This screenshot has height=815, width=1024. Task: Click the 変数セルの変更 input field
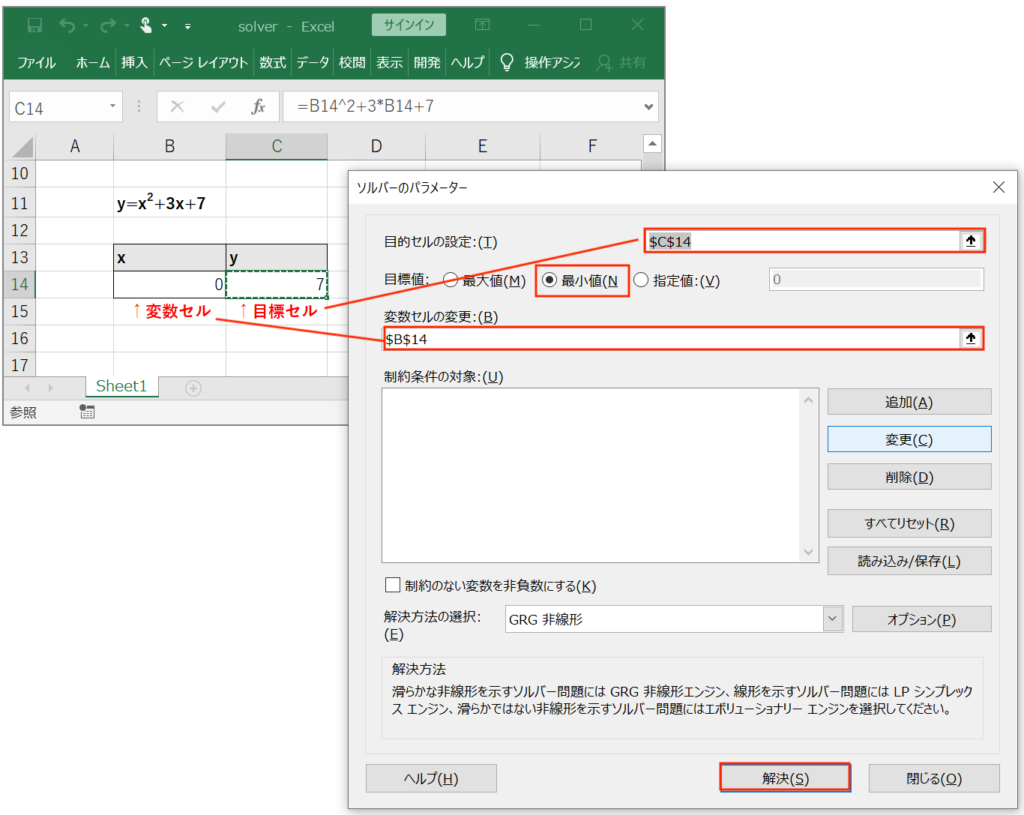pos(670,339)
